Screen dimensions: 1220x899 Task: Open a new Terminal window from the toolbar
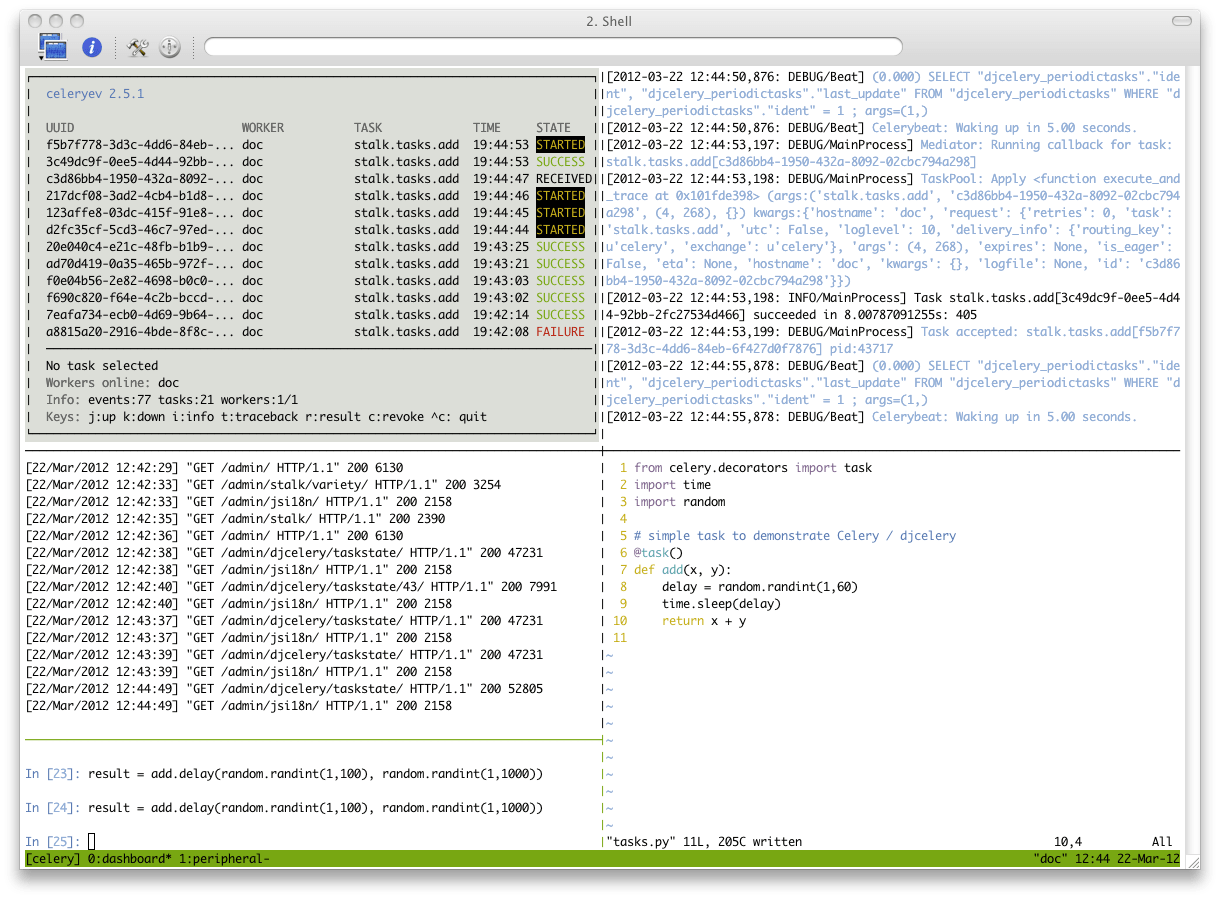coord(52,44)
